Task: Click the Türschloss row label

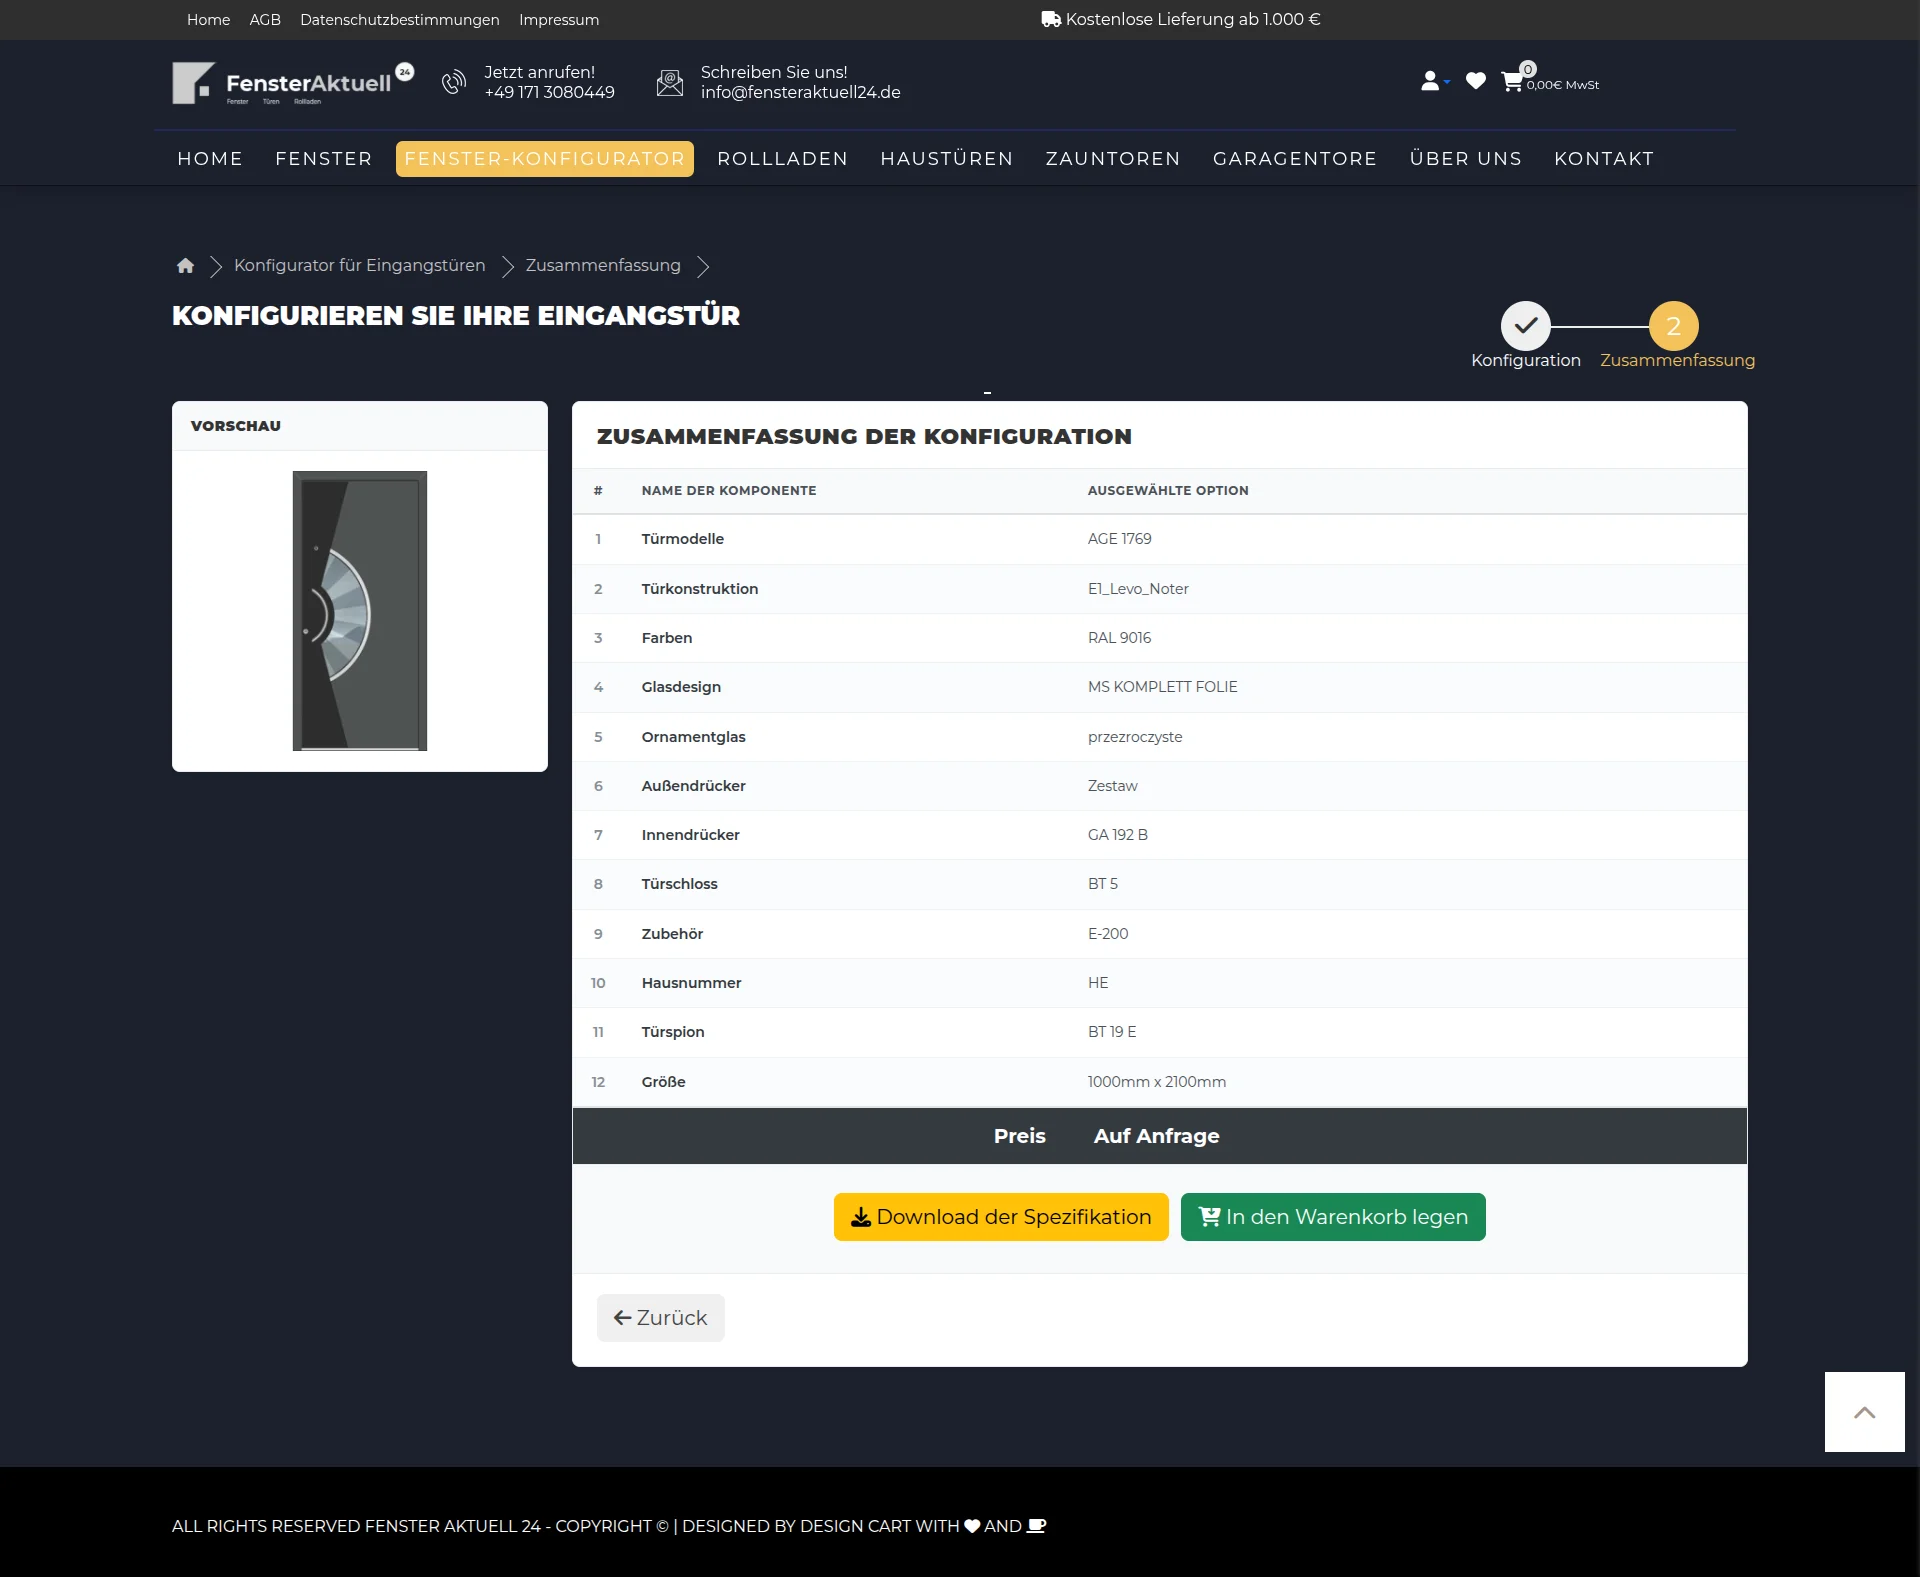Action: (680, 884)
